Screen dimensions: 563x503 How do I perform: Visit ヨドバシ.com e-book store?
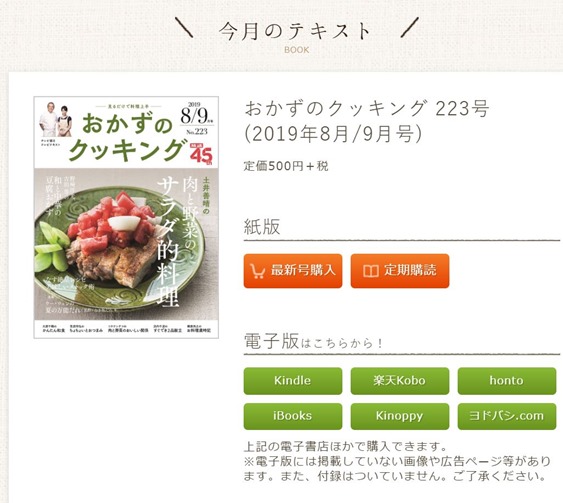click(x=507, y=416)
